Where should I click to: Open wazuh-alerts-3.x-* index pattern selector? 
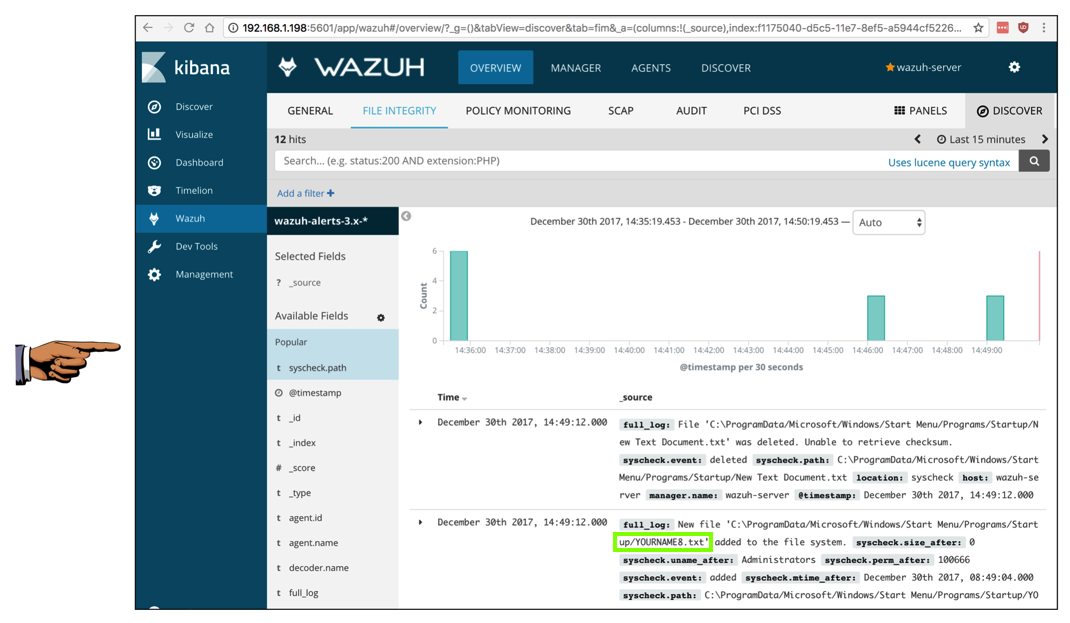click(x=332, y=220)
